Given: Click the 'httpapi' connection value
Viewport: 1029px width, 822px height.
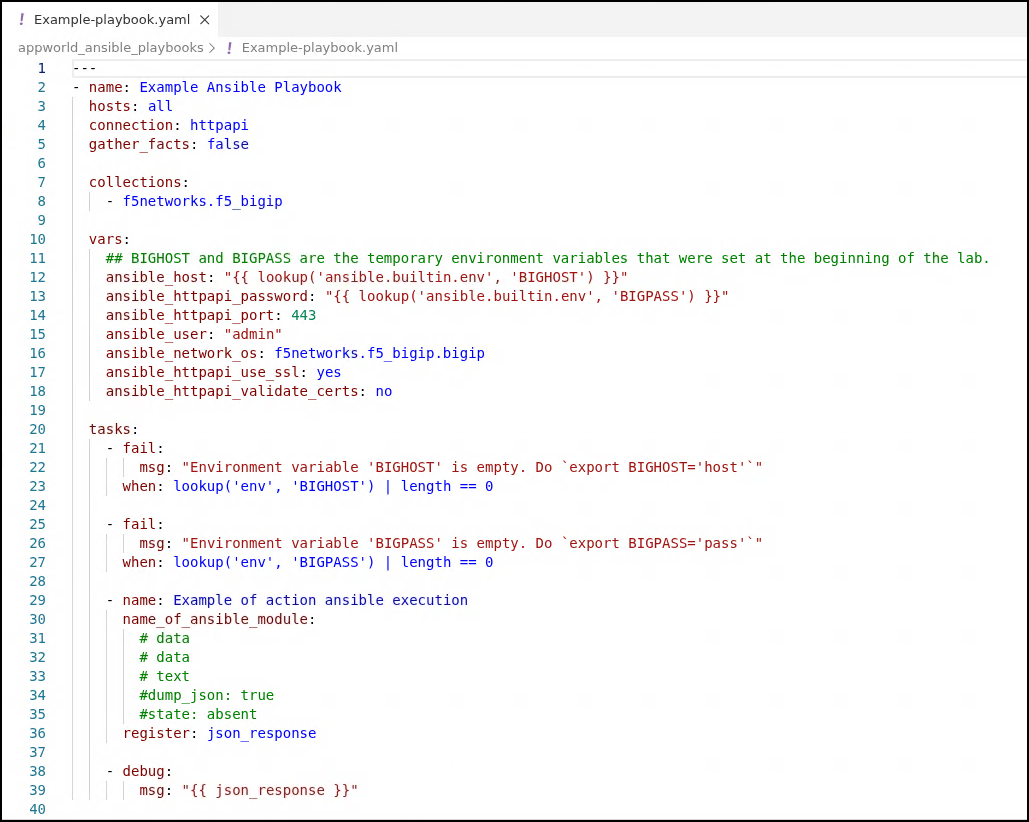Looking at the screenshot, I should pos(219,125).
